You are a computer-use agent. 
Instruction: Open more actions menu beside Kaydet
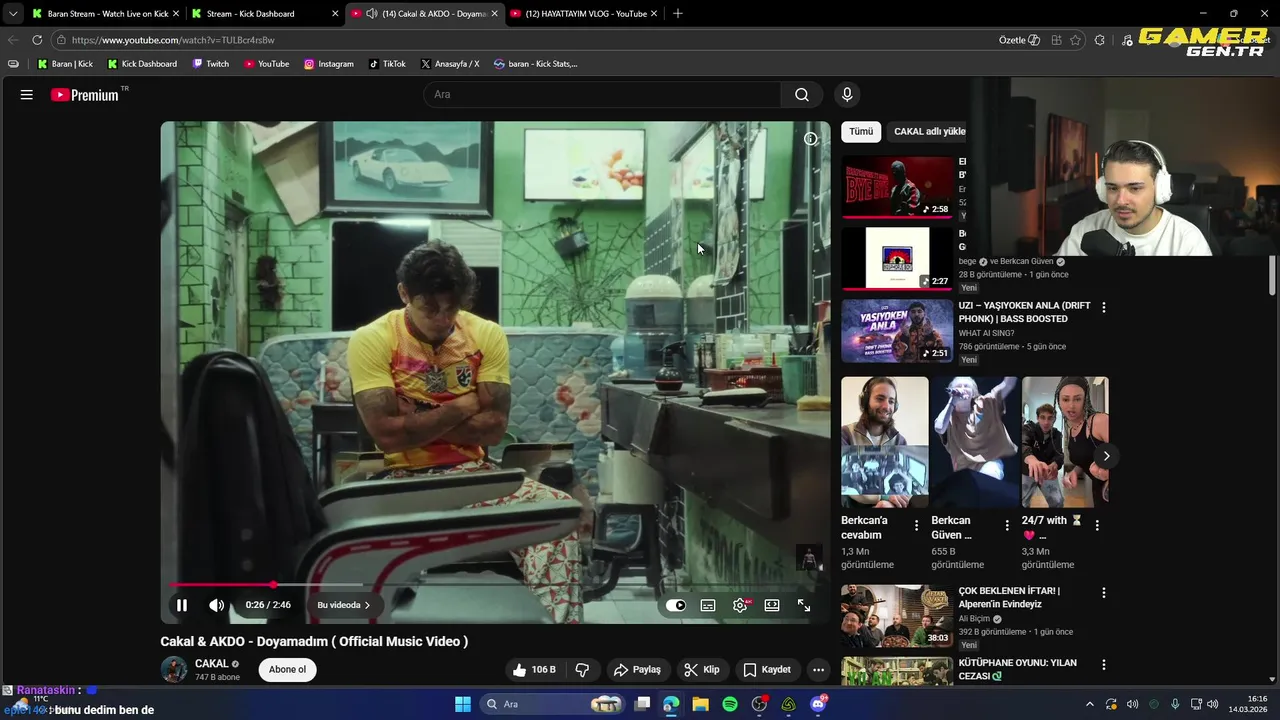[819, 670]
